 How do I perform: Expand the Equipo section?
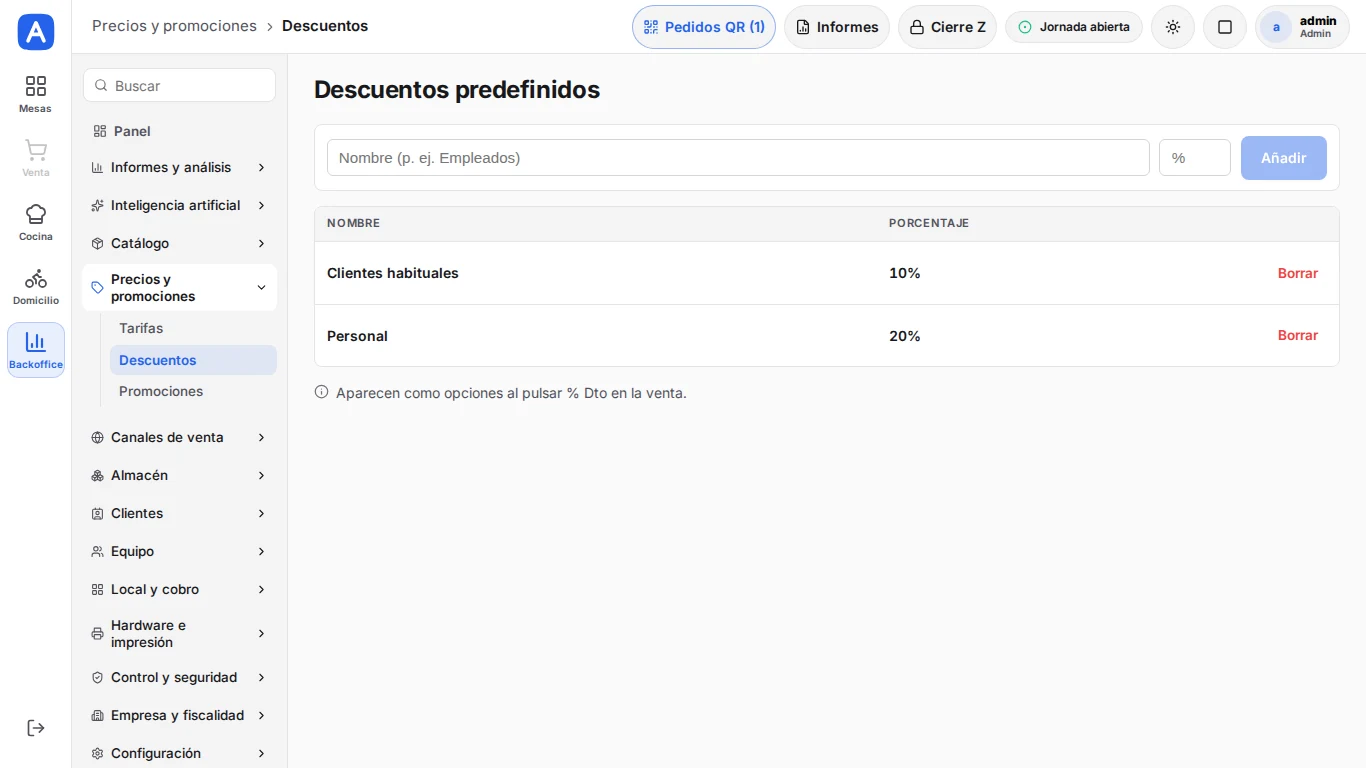pyautogui.click(x=179, y=551)
